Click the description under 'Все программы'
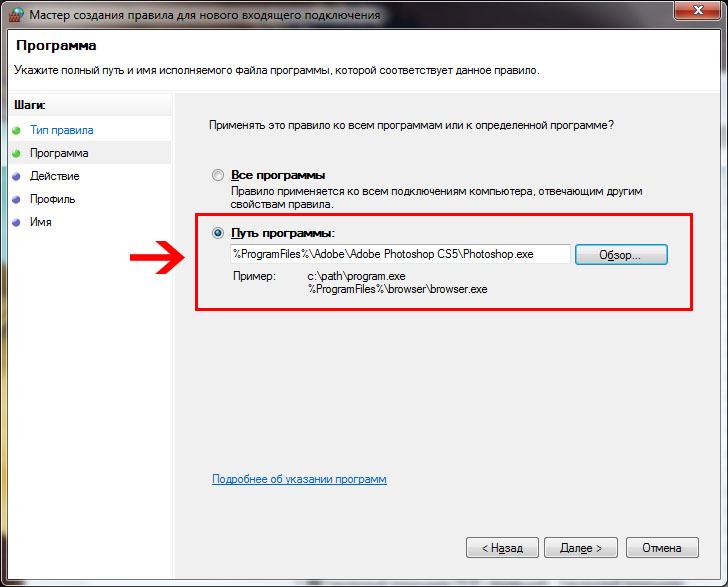 436,197
